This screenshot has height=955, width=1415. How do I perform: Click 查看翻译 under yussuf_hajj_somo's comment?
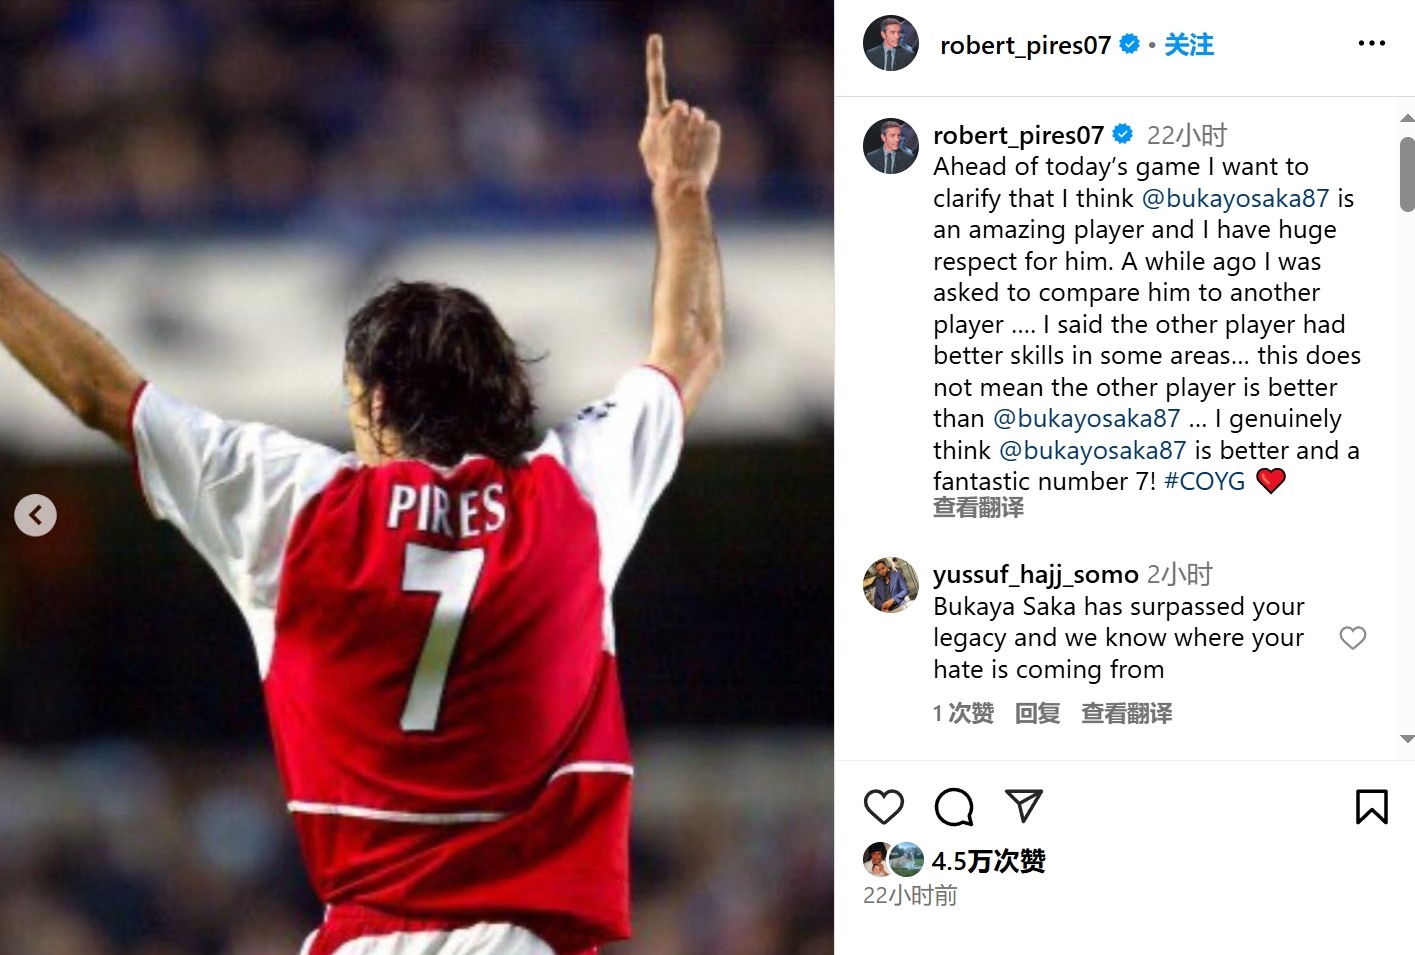coord(1126,713)
